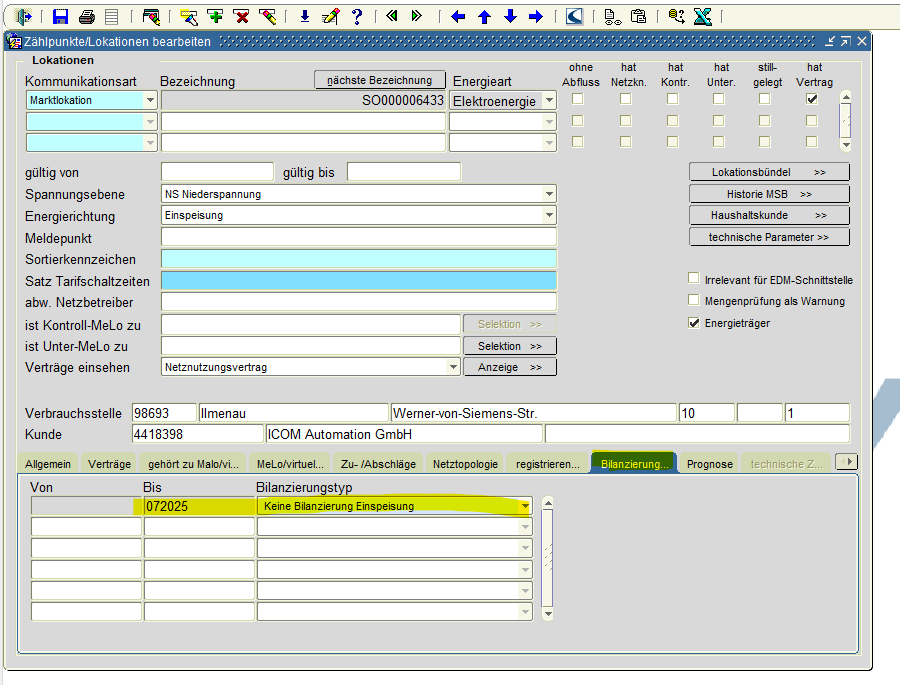The height and width of the screenshot is (685, 900).
Task: Click the blue question mark help icon
Action: pos(356,16)
